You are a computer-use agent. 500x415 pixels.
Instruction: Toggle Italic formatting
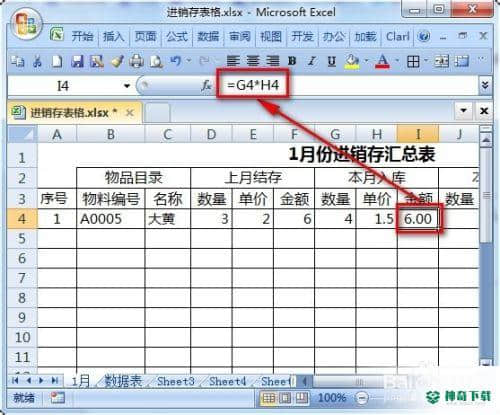point(312,61)
